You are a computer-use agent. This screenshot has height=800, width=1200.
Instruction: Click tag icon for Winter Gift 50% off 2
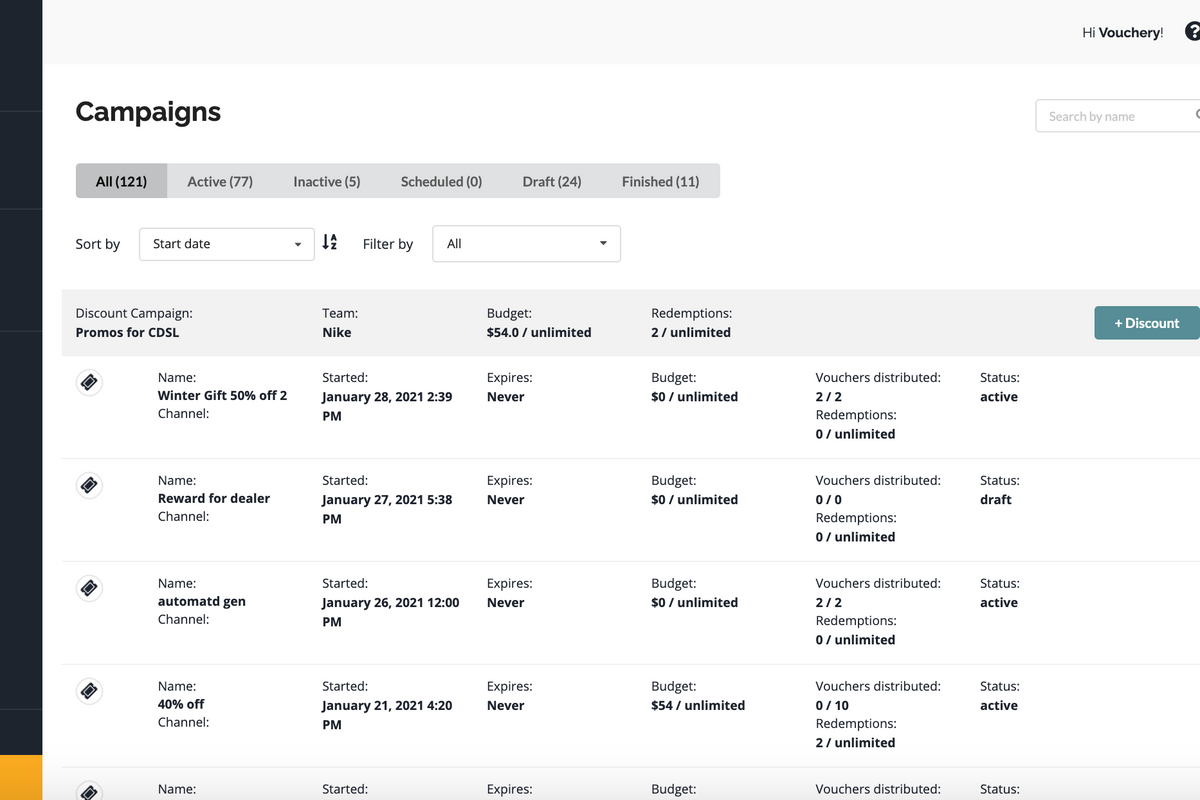[x=89, y=382]
